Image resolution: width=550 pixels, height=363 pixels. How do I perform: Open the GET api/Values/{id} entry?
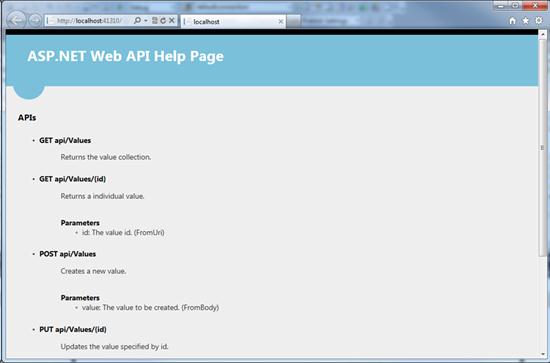point(73,179)
